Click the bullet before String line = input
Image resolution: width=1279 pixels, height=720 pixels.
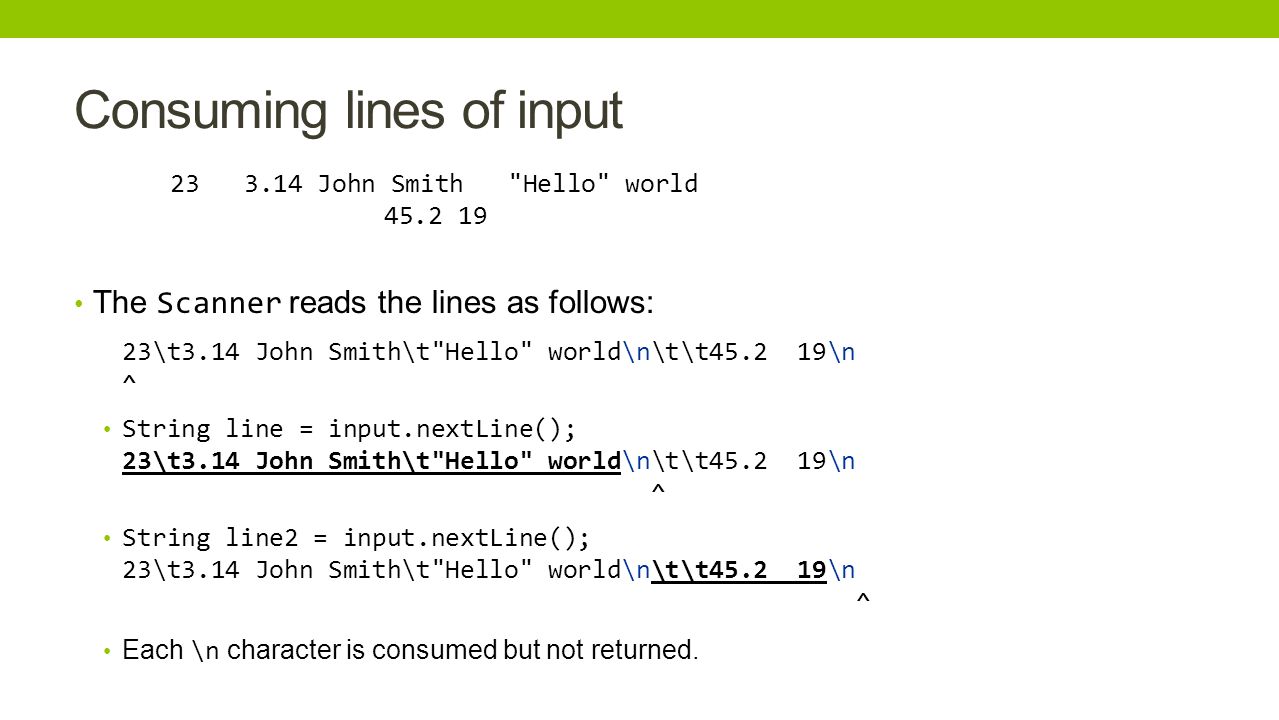pyautogui.click(x=108, y=430)
